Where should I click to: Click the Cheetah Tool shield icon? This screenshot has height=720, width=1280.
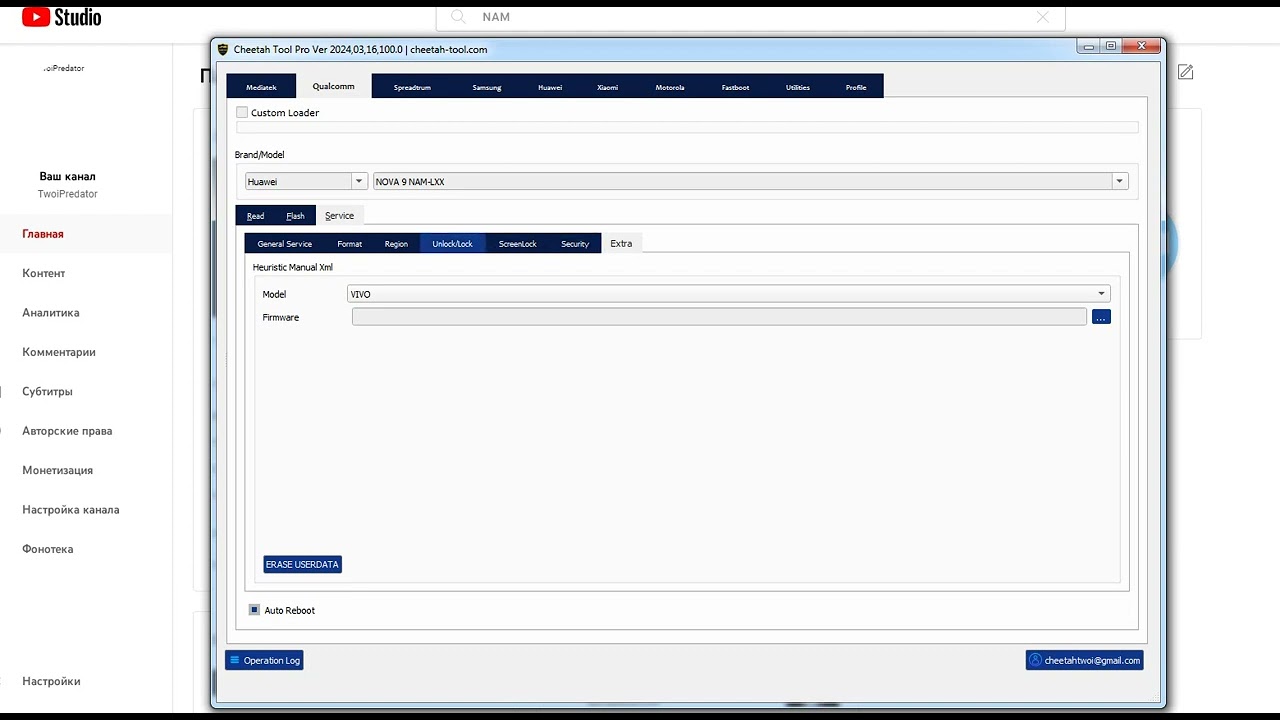click(x=223, y=49)
